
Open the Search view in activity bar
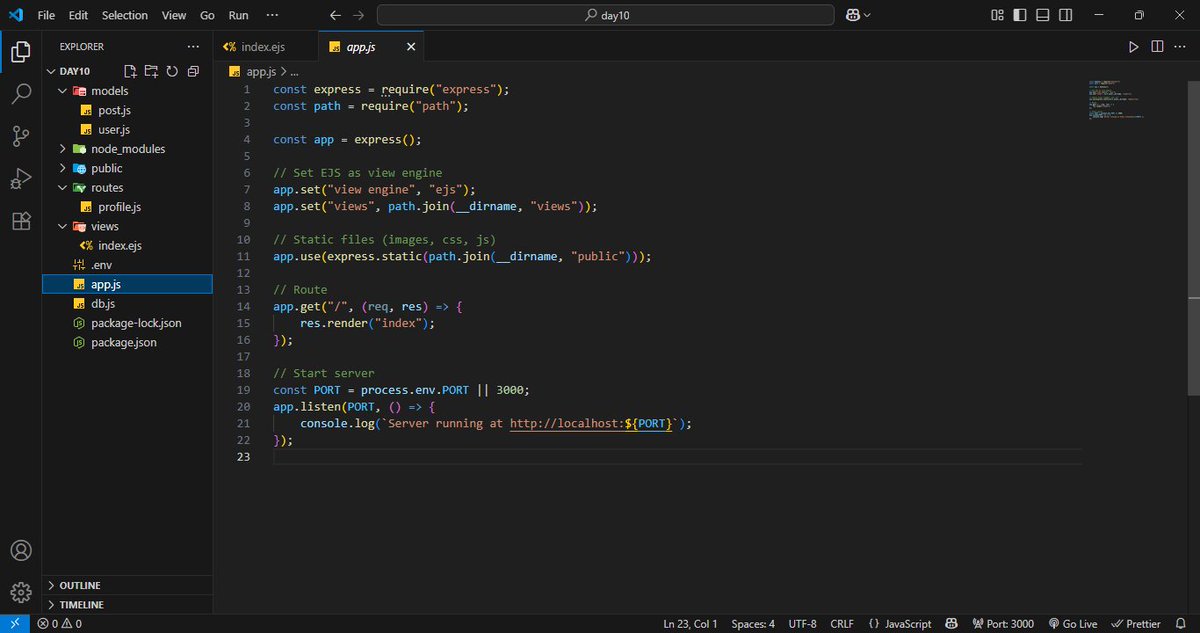[20, 95]
